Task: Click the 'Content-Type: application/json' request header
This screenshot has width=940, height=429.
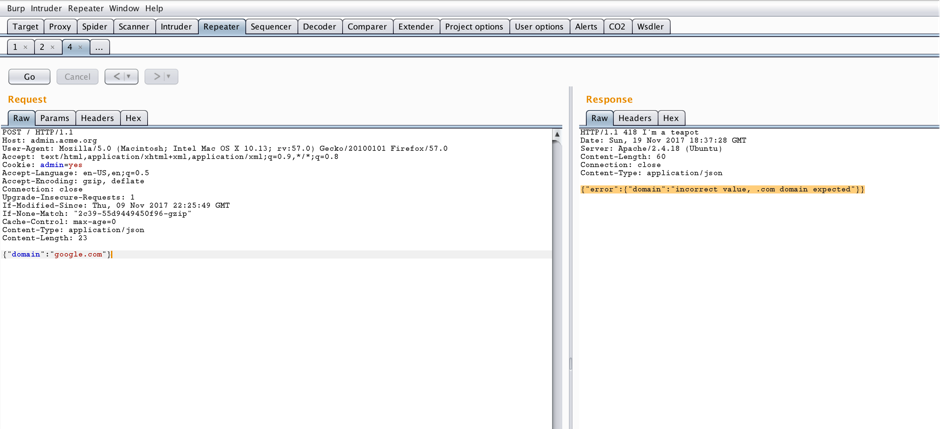Action: pos(73,229)
